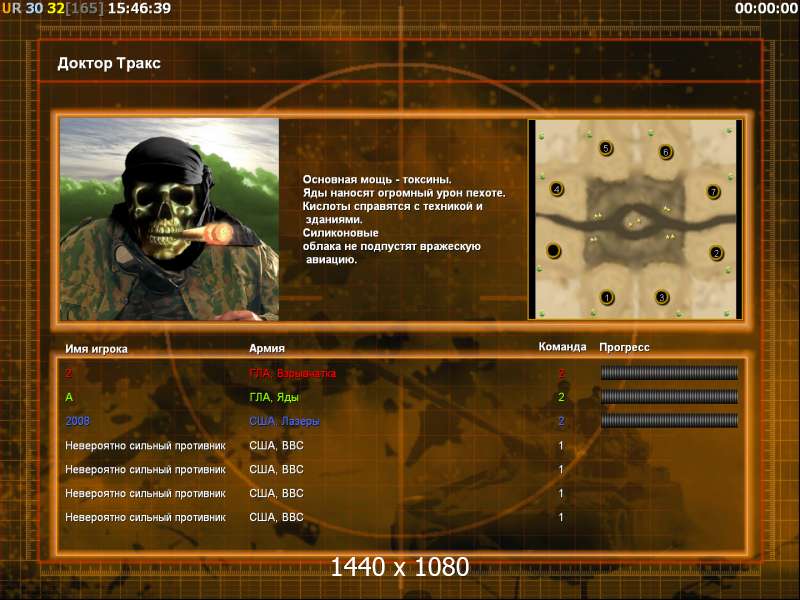The image size is (800, 600).
Task: Click the line "Кислоты справятся с техникой и"
Action: pos(392,206)
